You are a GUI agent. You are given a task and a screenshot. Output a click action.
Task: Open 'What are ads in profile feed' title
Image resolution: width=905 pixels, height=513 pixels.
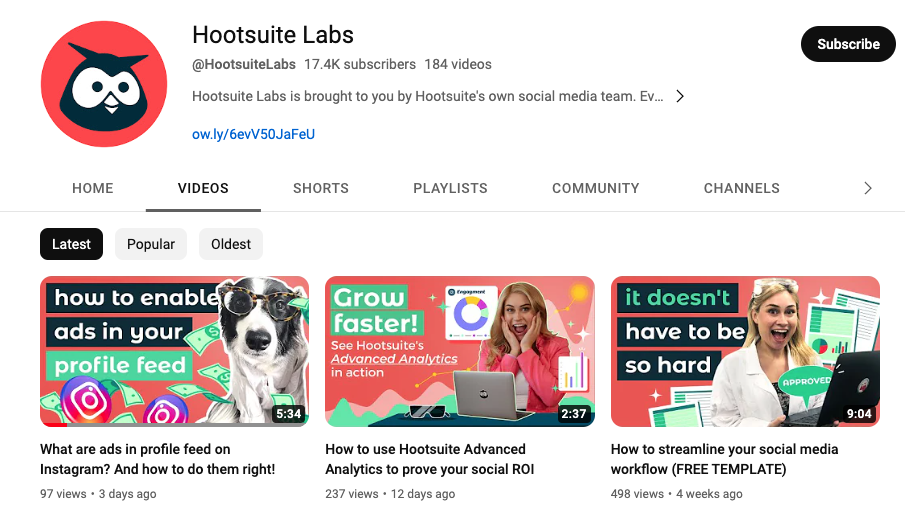(x=157, y=459)
